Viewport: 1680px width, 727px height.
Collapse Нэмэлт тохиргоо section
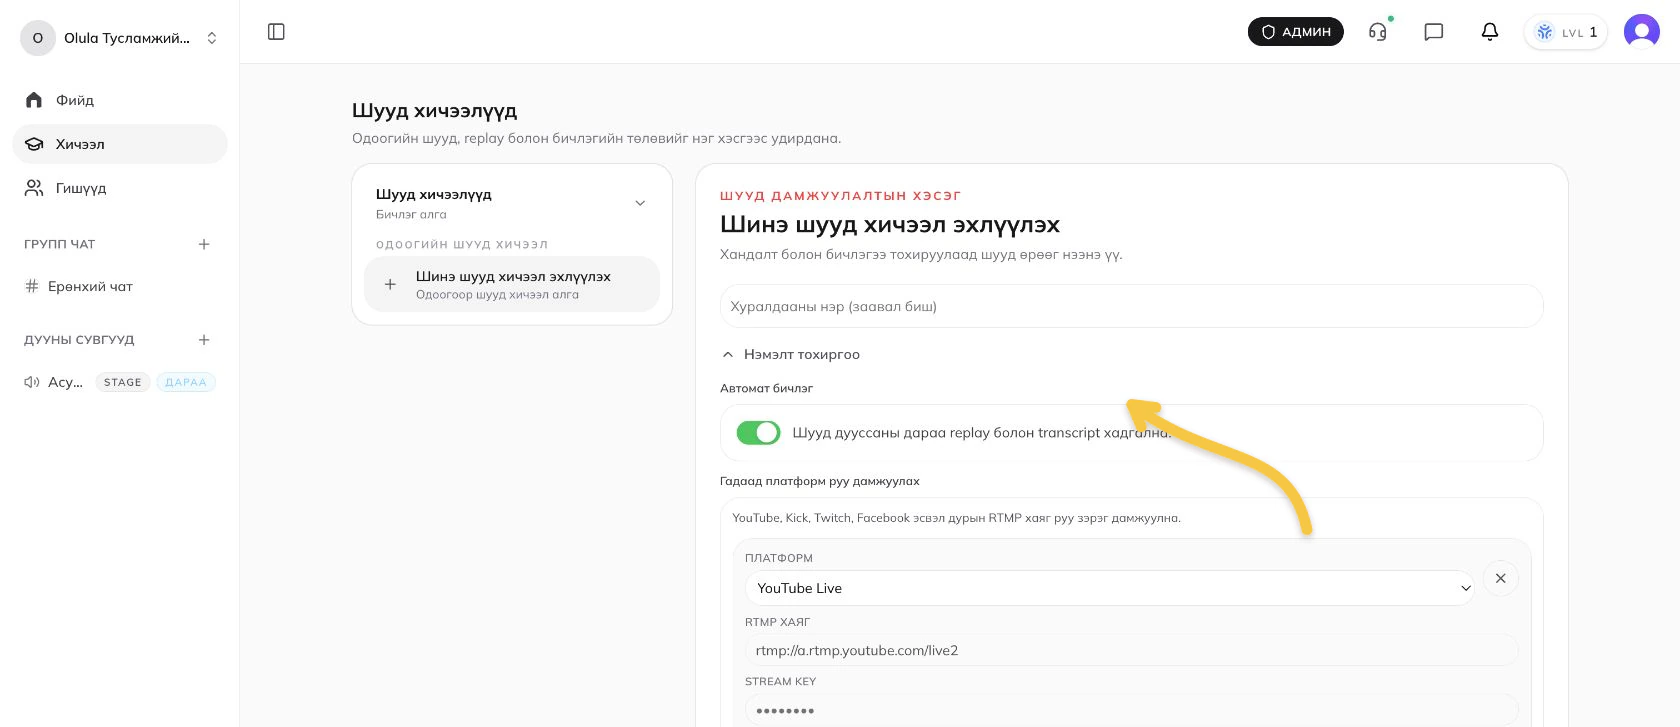791,354
